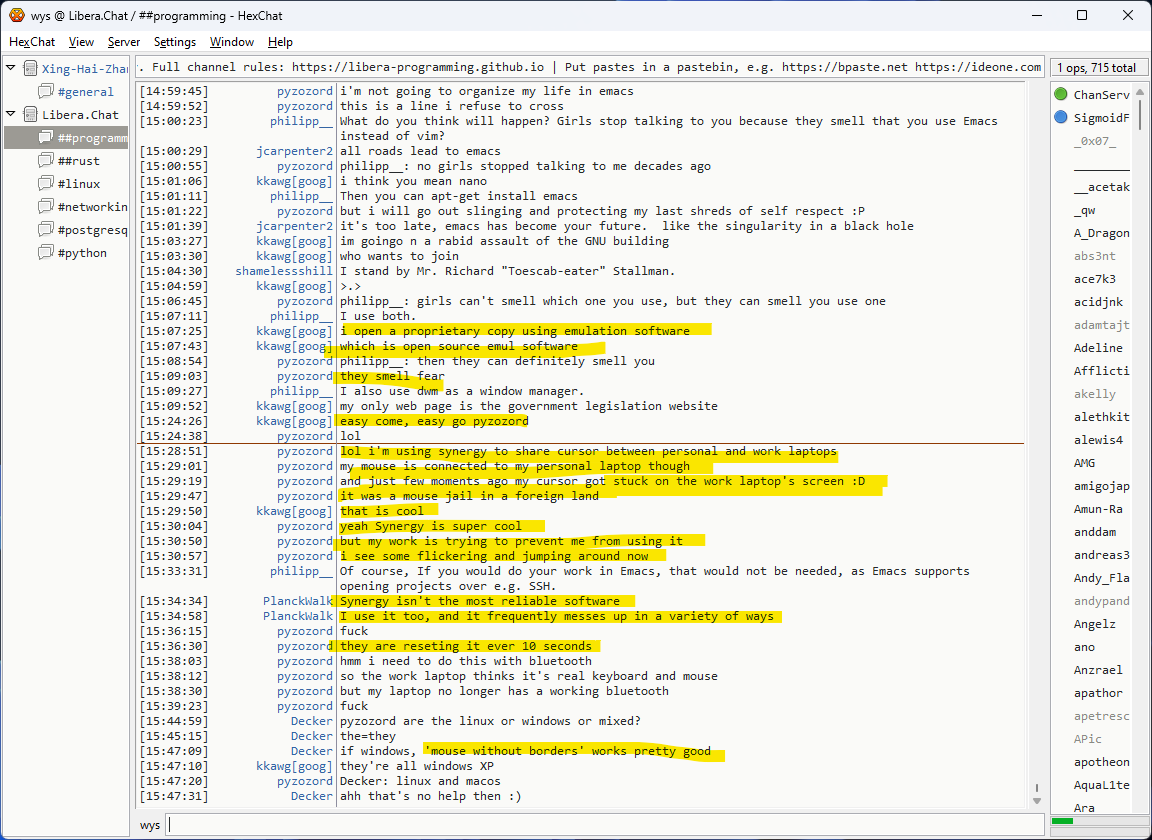Select the #general channel in the tree
The height and width of the screenshot is (840, 1152).
pyautogui.click(x=85, y=92)
